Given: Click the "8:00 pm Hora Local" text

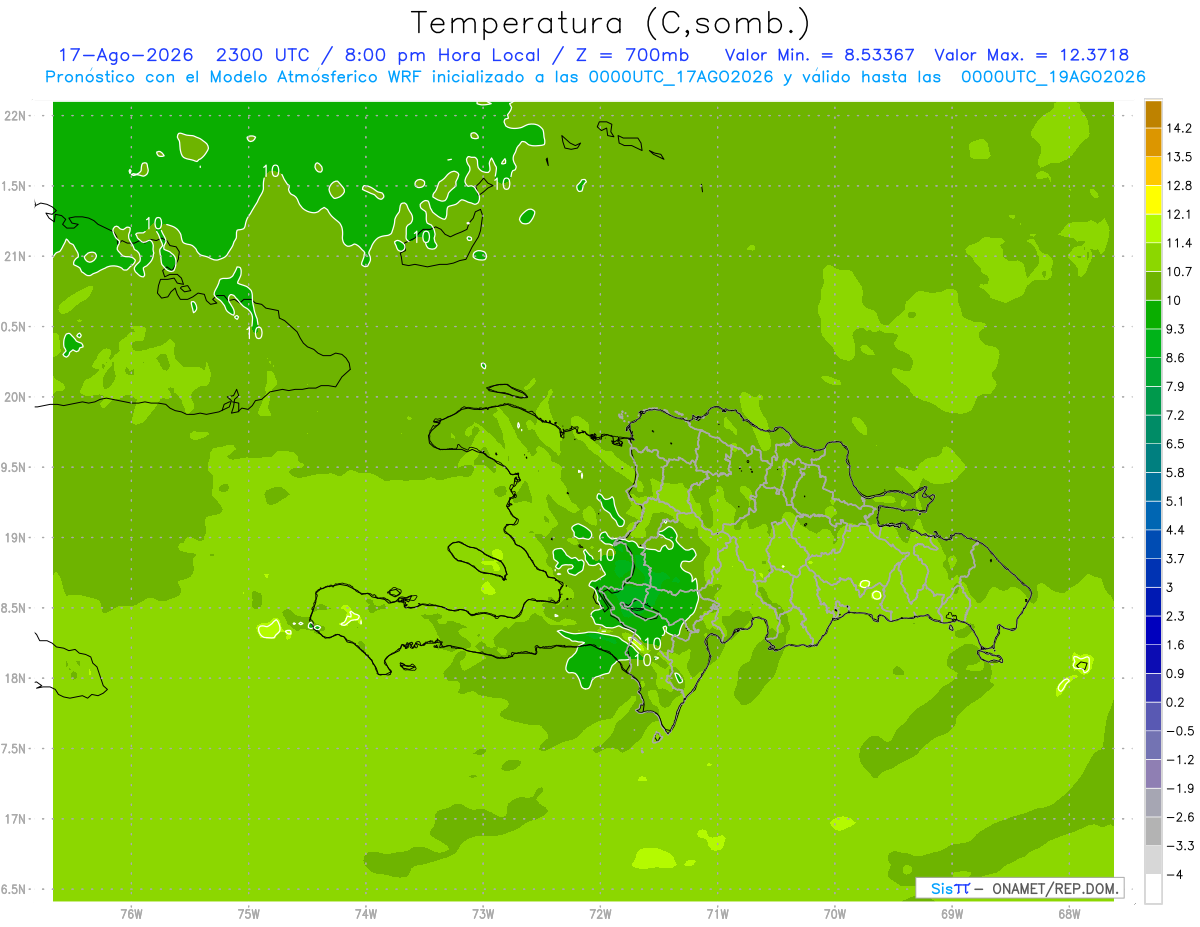Looking at the screenshot, I should tap(442, 55).
